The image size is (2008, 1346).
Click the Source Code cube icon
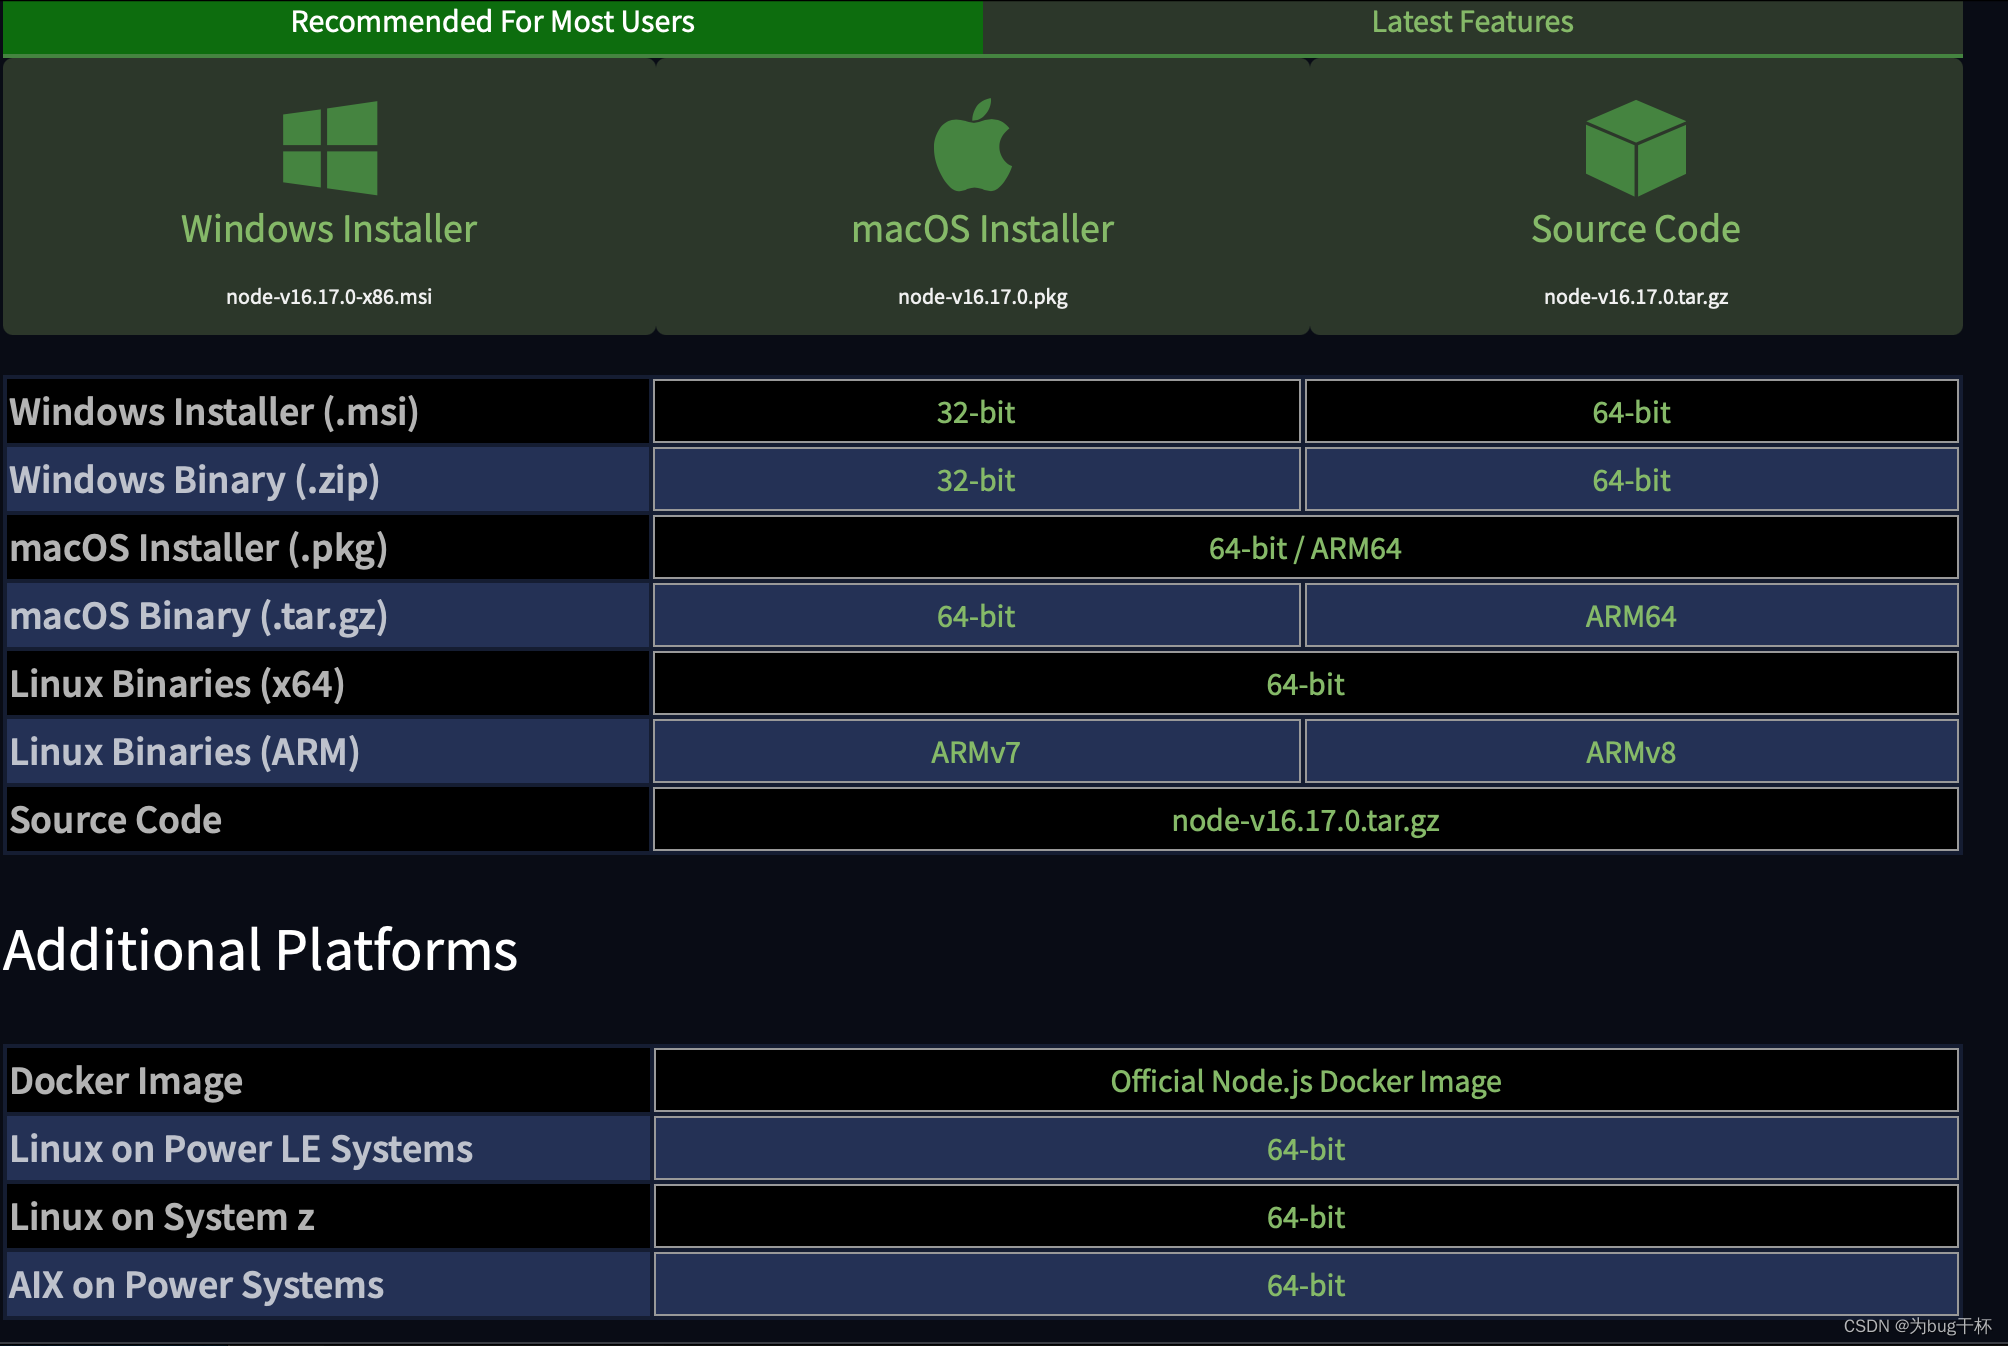click(x=1636, y=148)
